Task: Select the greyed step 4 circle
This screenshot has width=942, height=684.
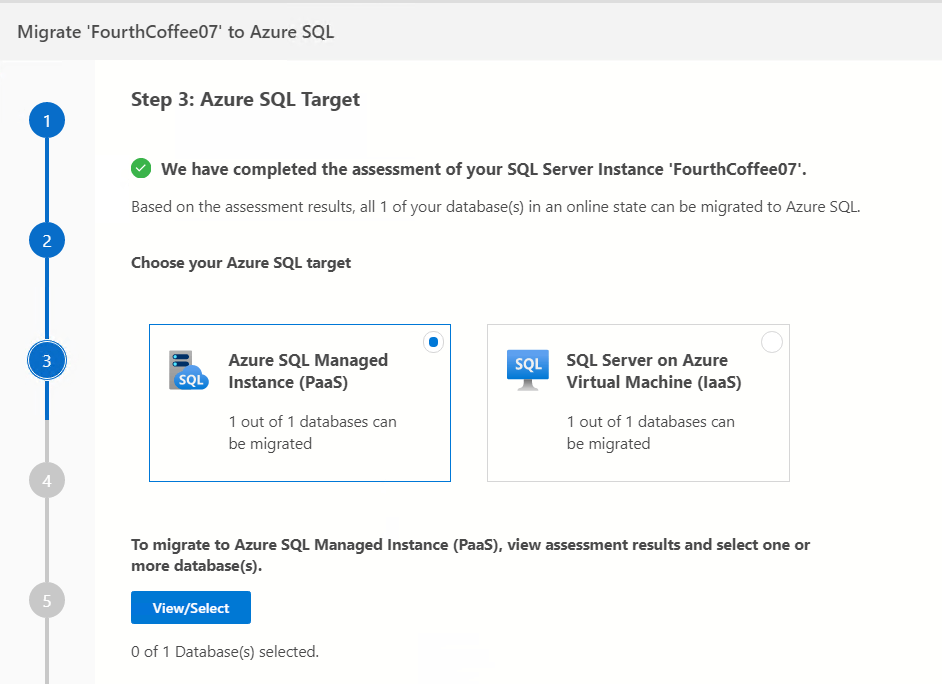Action: point(47,480)
